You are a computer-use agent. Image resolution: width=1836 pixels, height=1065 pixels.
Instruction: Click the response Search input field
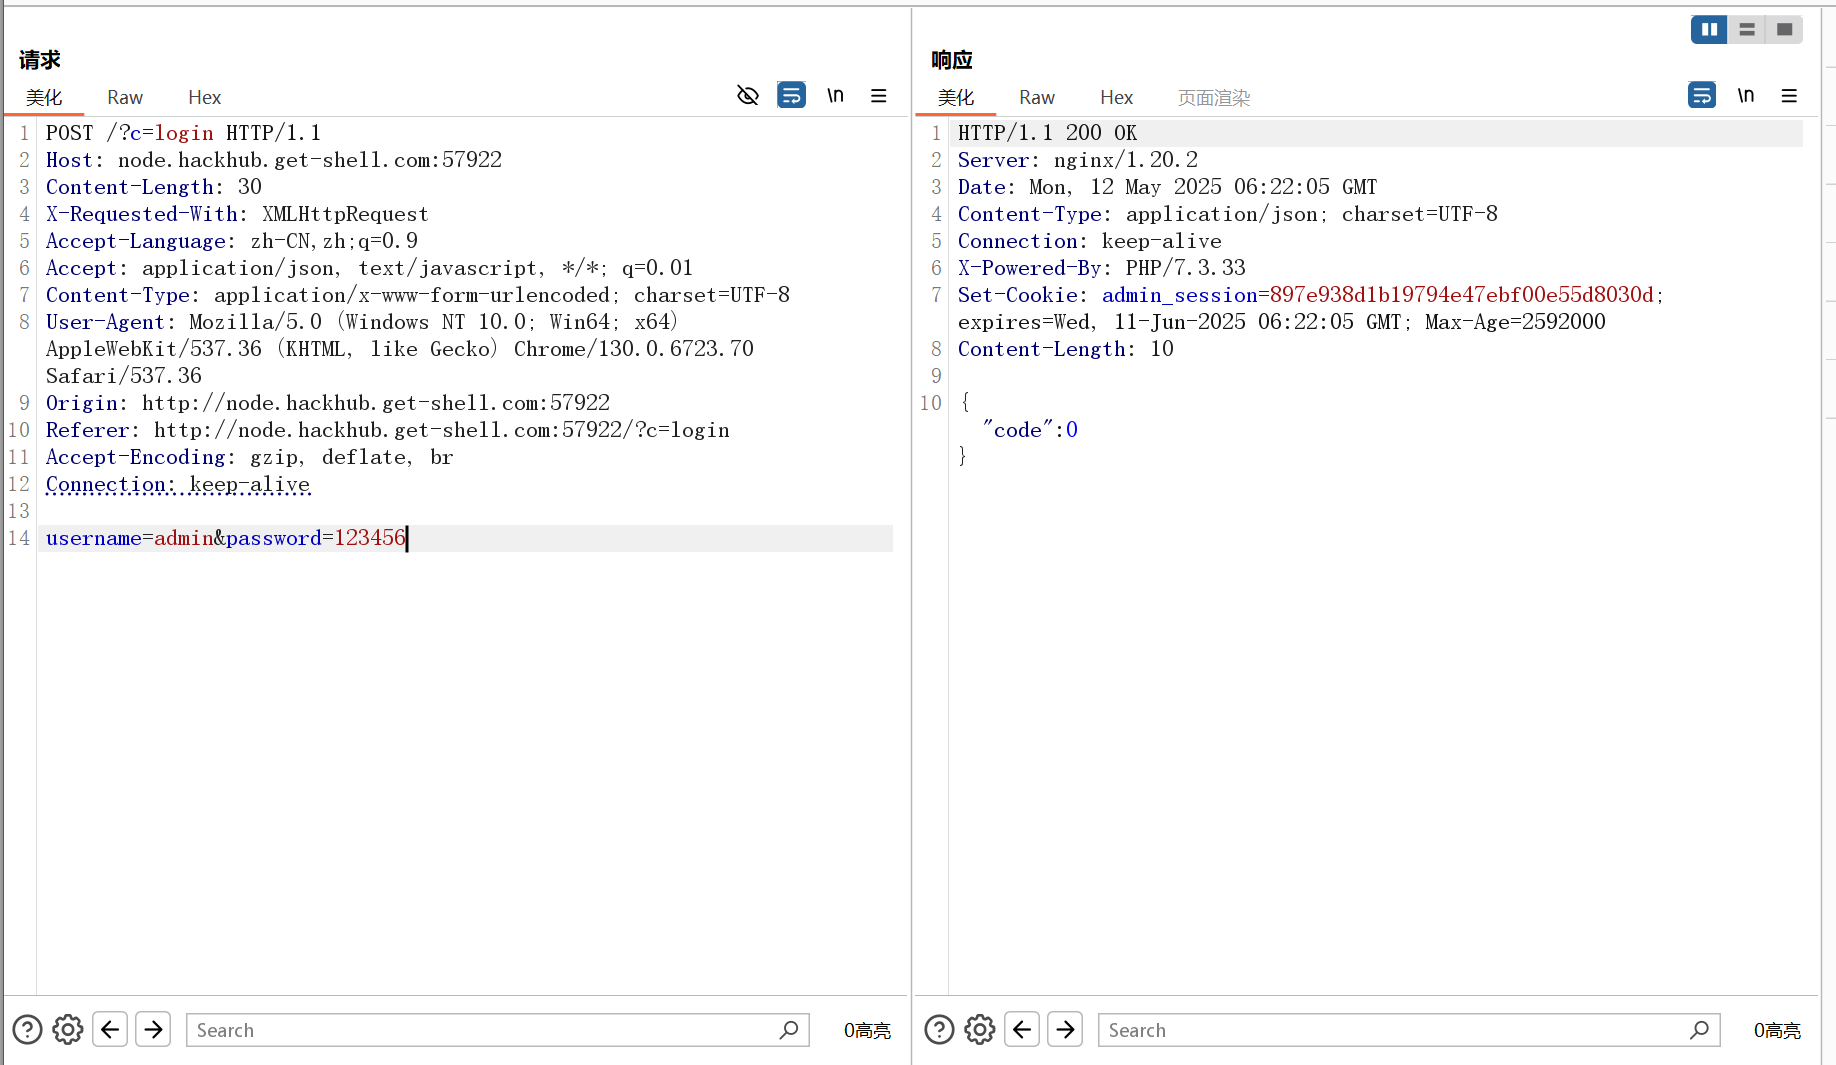coord(1390,1030)
